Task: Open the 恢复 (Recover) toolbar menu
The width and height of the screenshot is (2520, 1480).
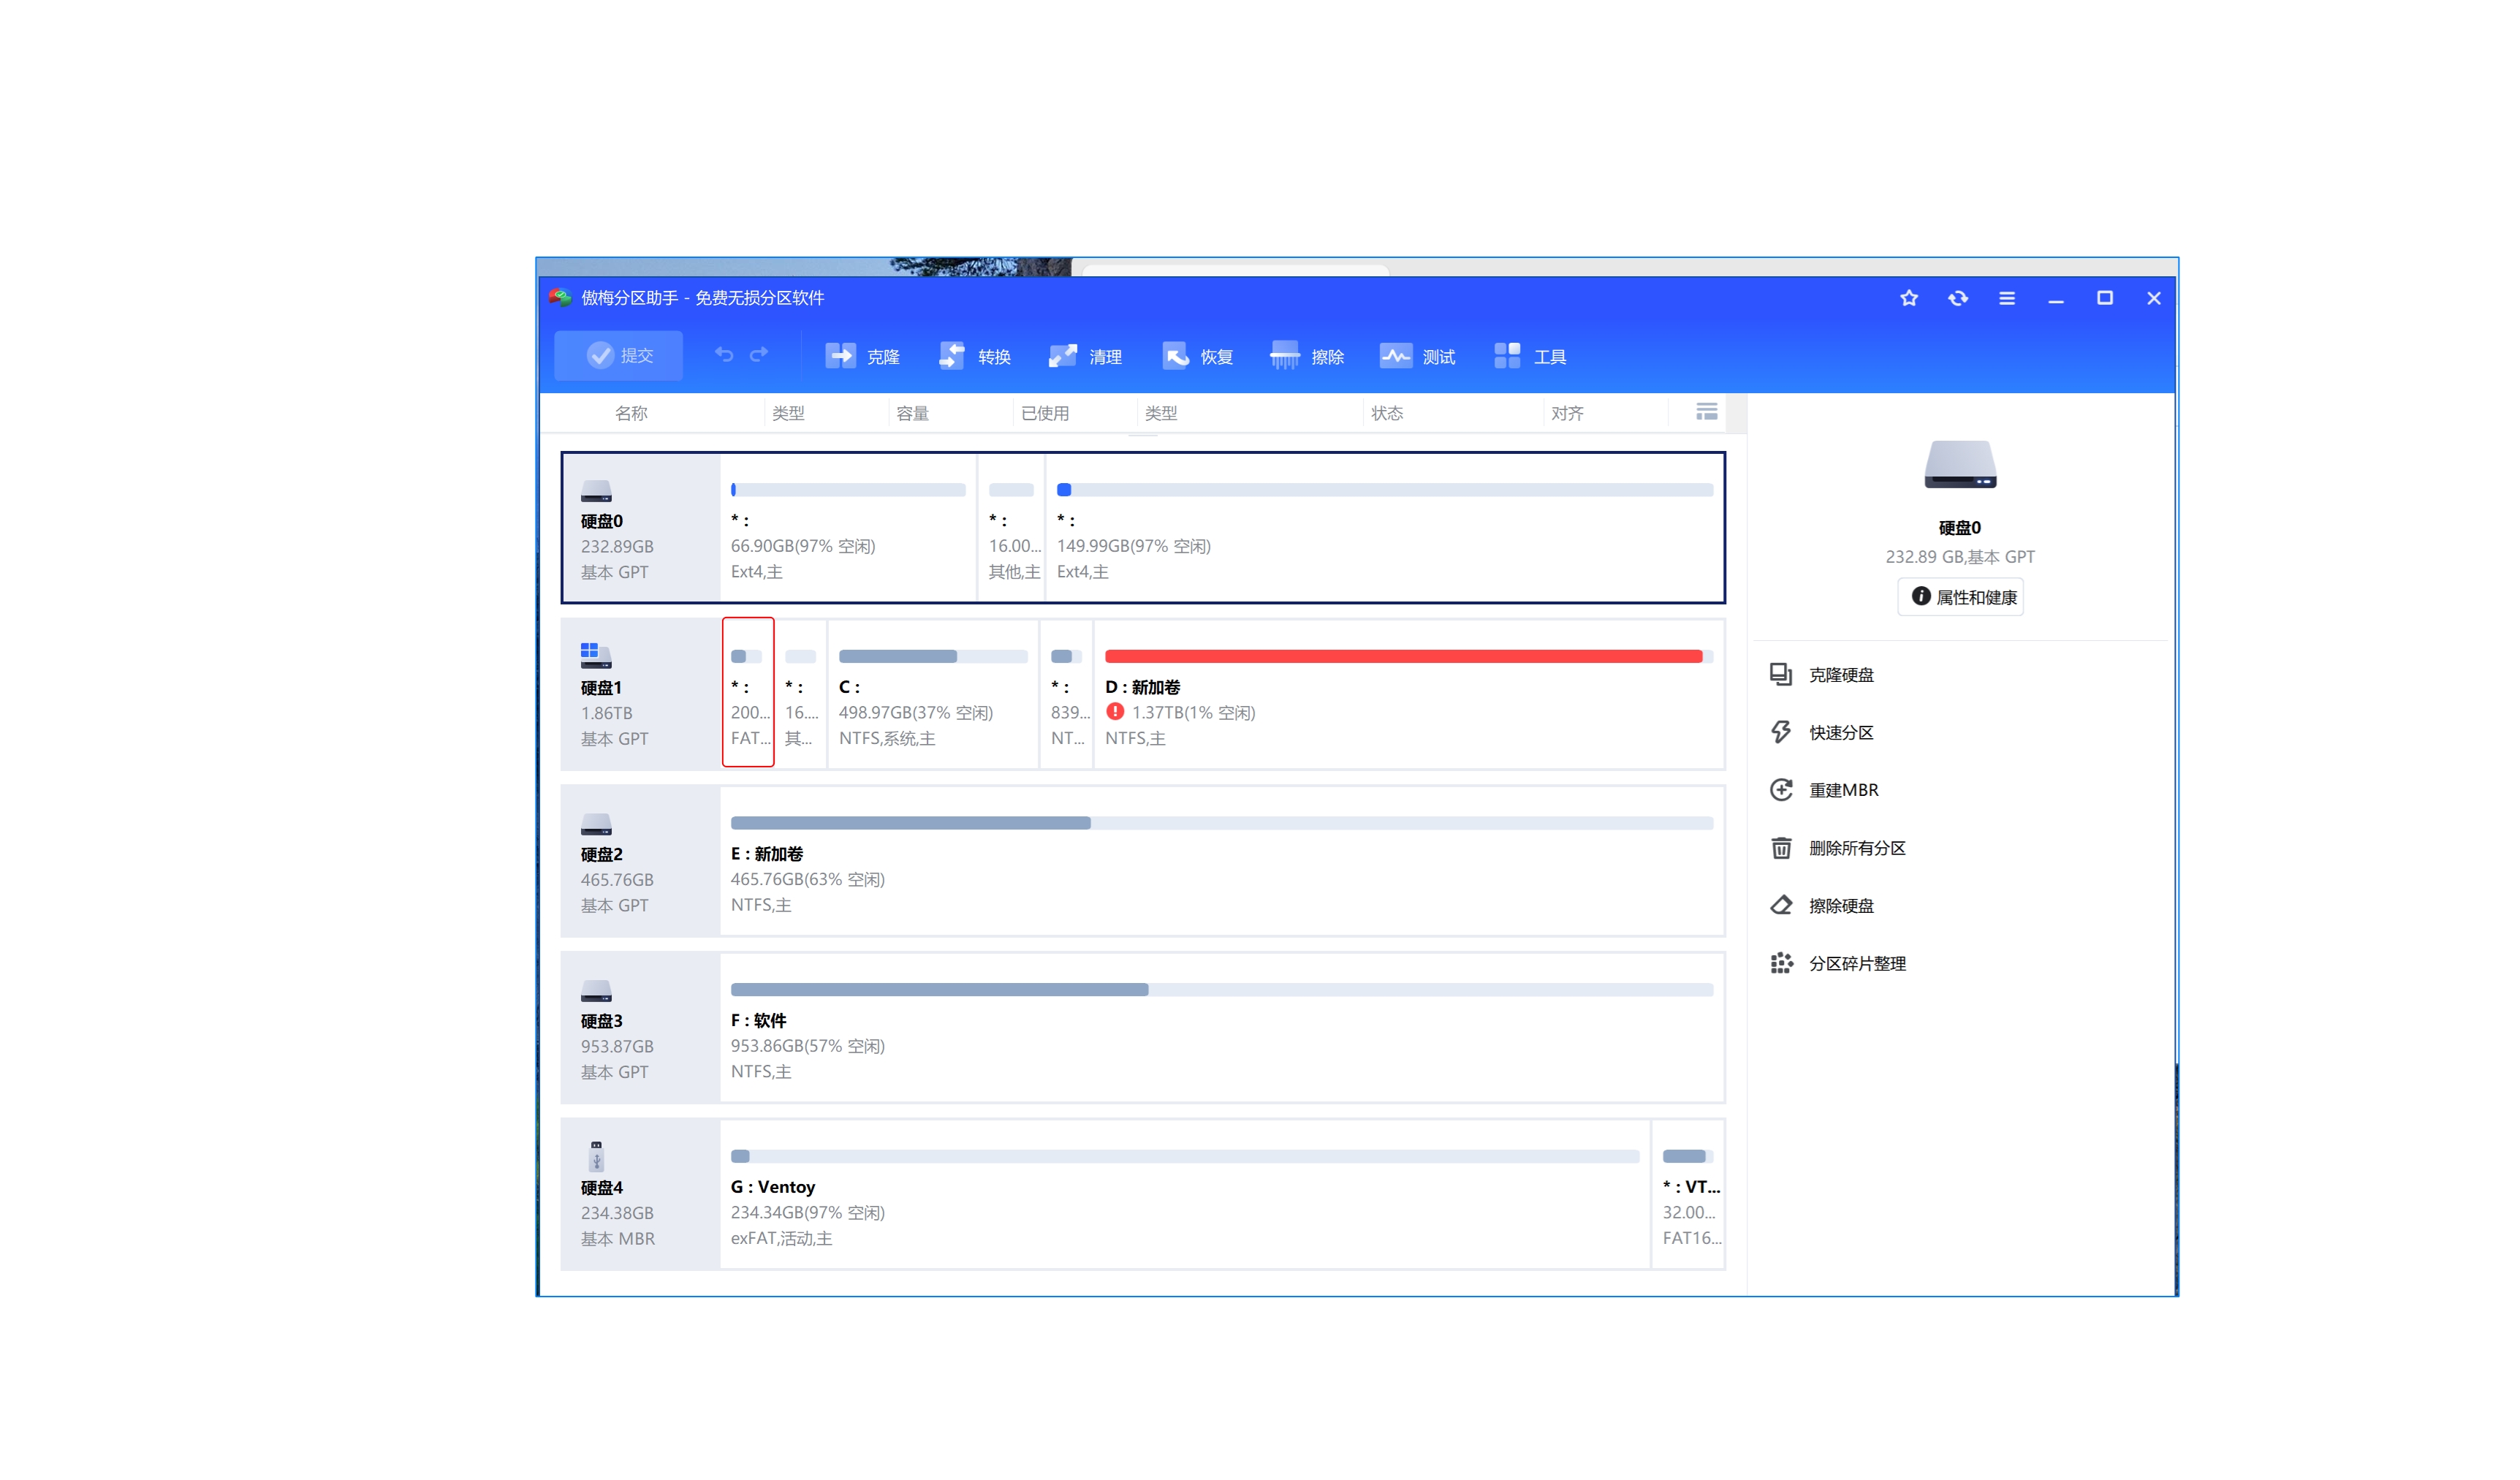Action: [x=1197, y=356]
